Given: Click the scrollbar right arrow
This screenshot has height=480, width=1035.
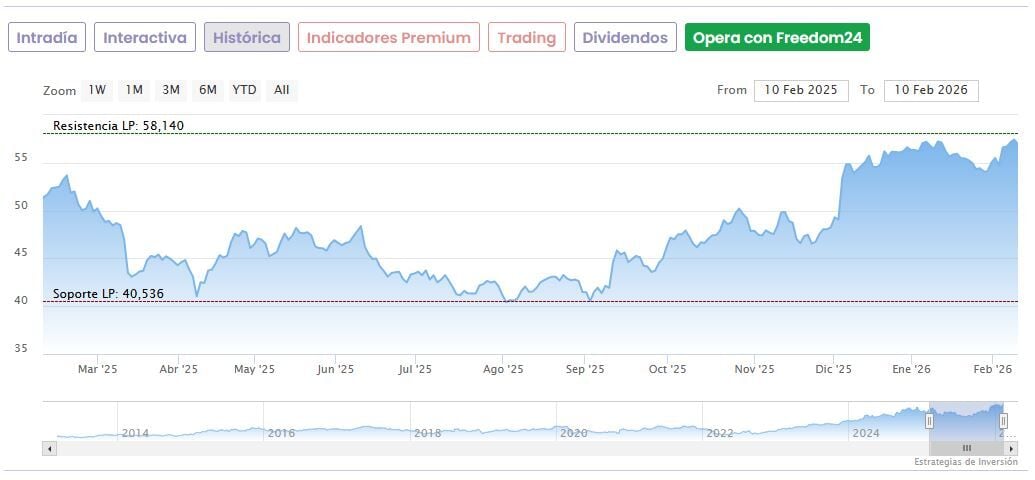Looking at the screenshot, I should pyautogui.click(x=1010, y=448).
